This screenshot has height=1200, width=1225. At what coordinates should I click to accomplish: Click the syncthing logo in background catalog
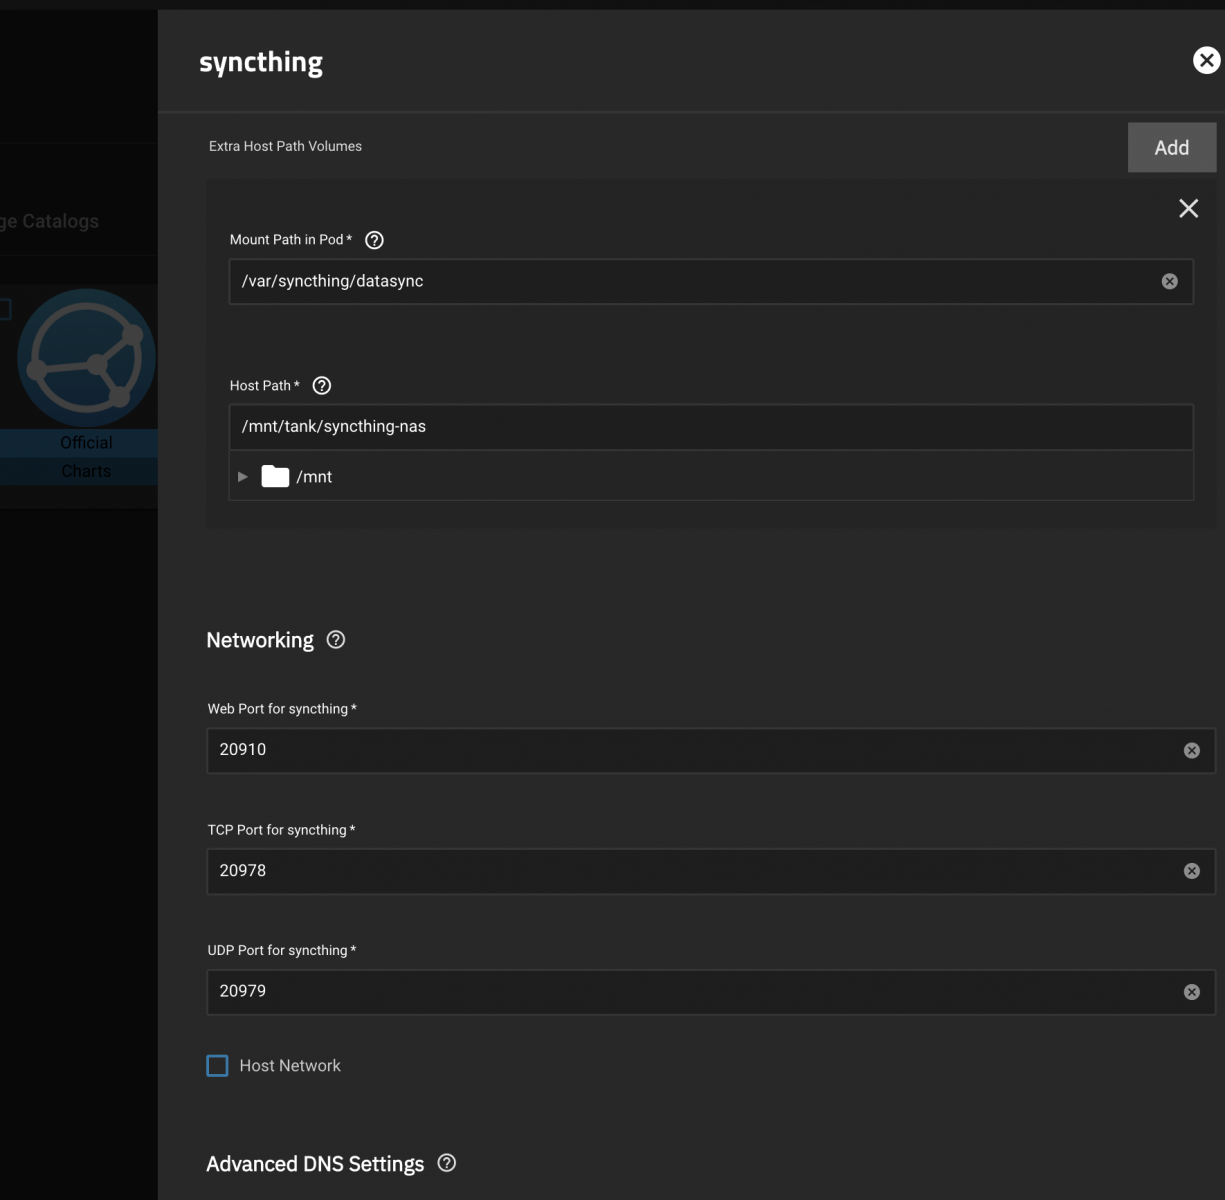[87, 357]
